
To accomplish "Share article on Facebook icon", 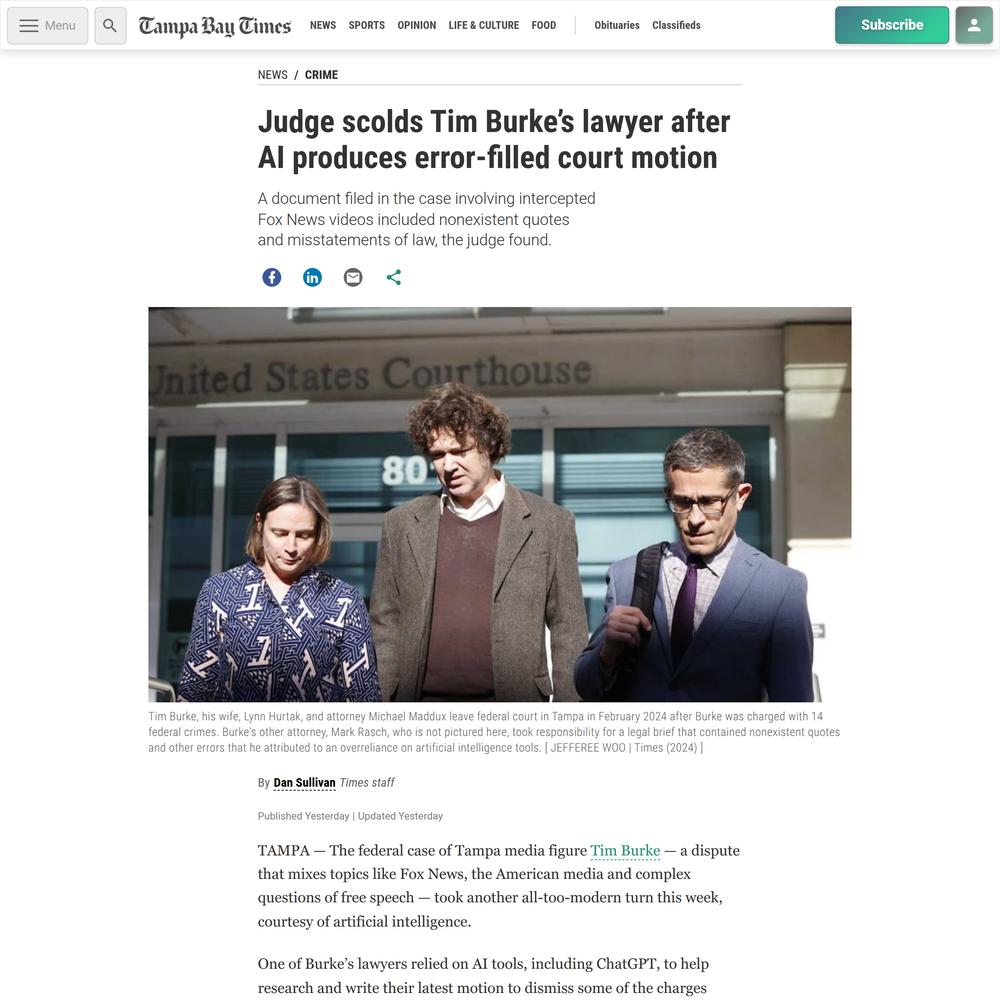I will pos(272,277).
